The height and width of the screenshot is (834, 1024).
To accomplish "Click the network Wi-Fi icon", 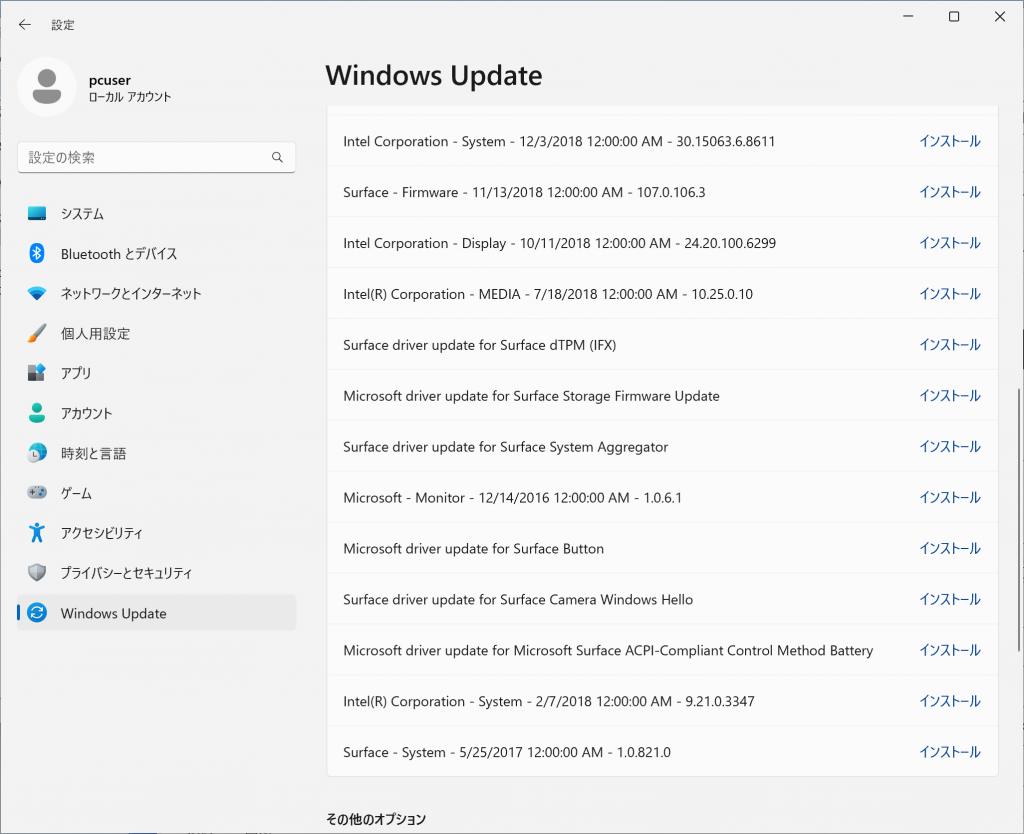I will pos(37,293).
